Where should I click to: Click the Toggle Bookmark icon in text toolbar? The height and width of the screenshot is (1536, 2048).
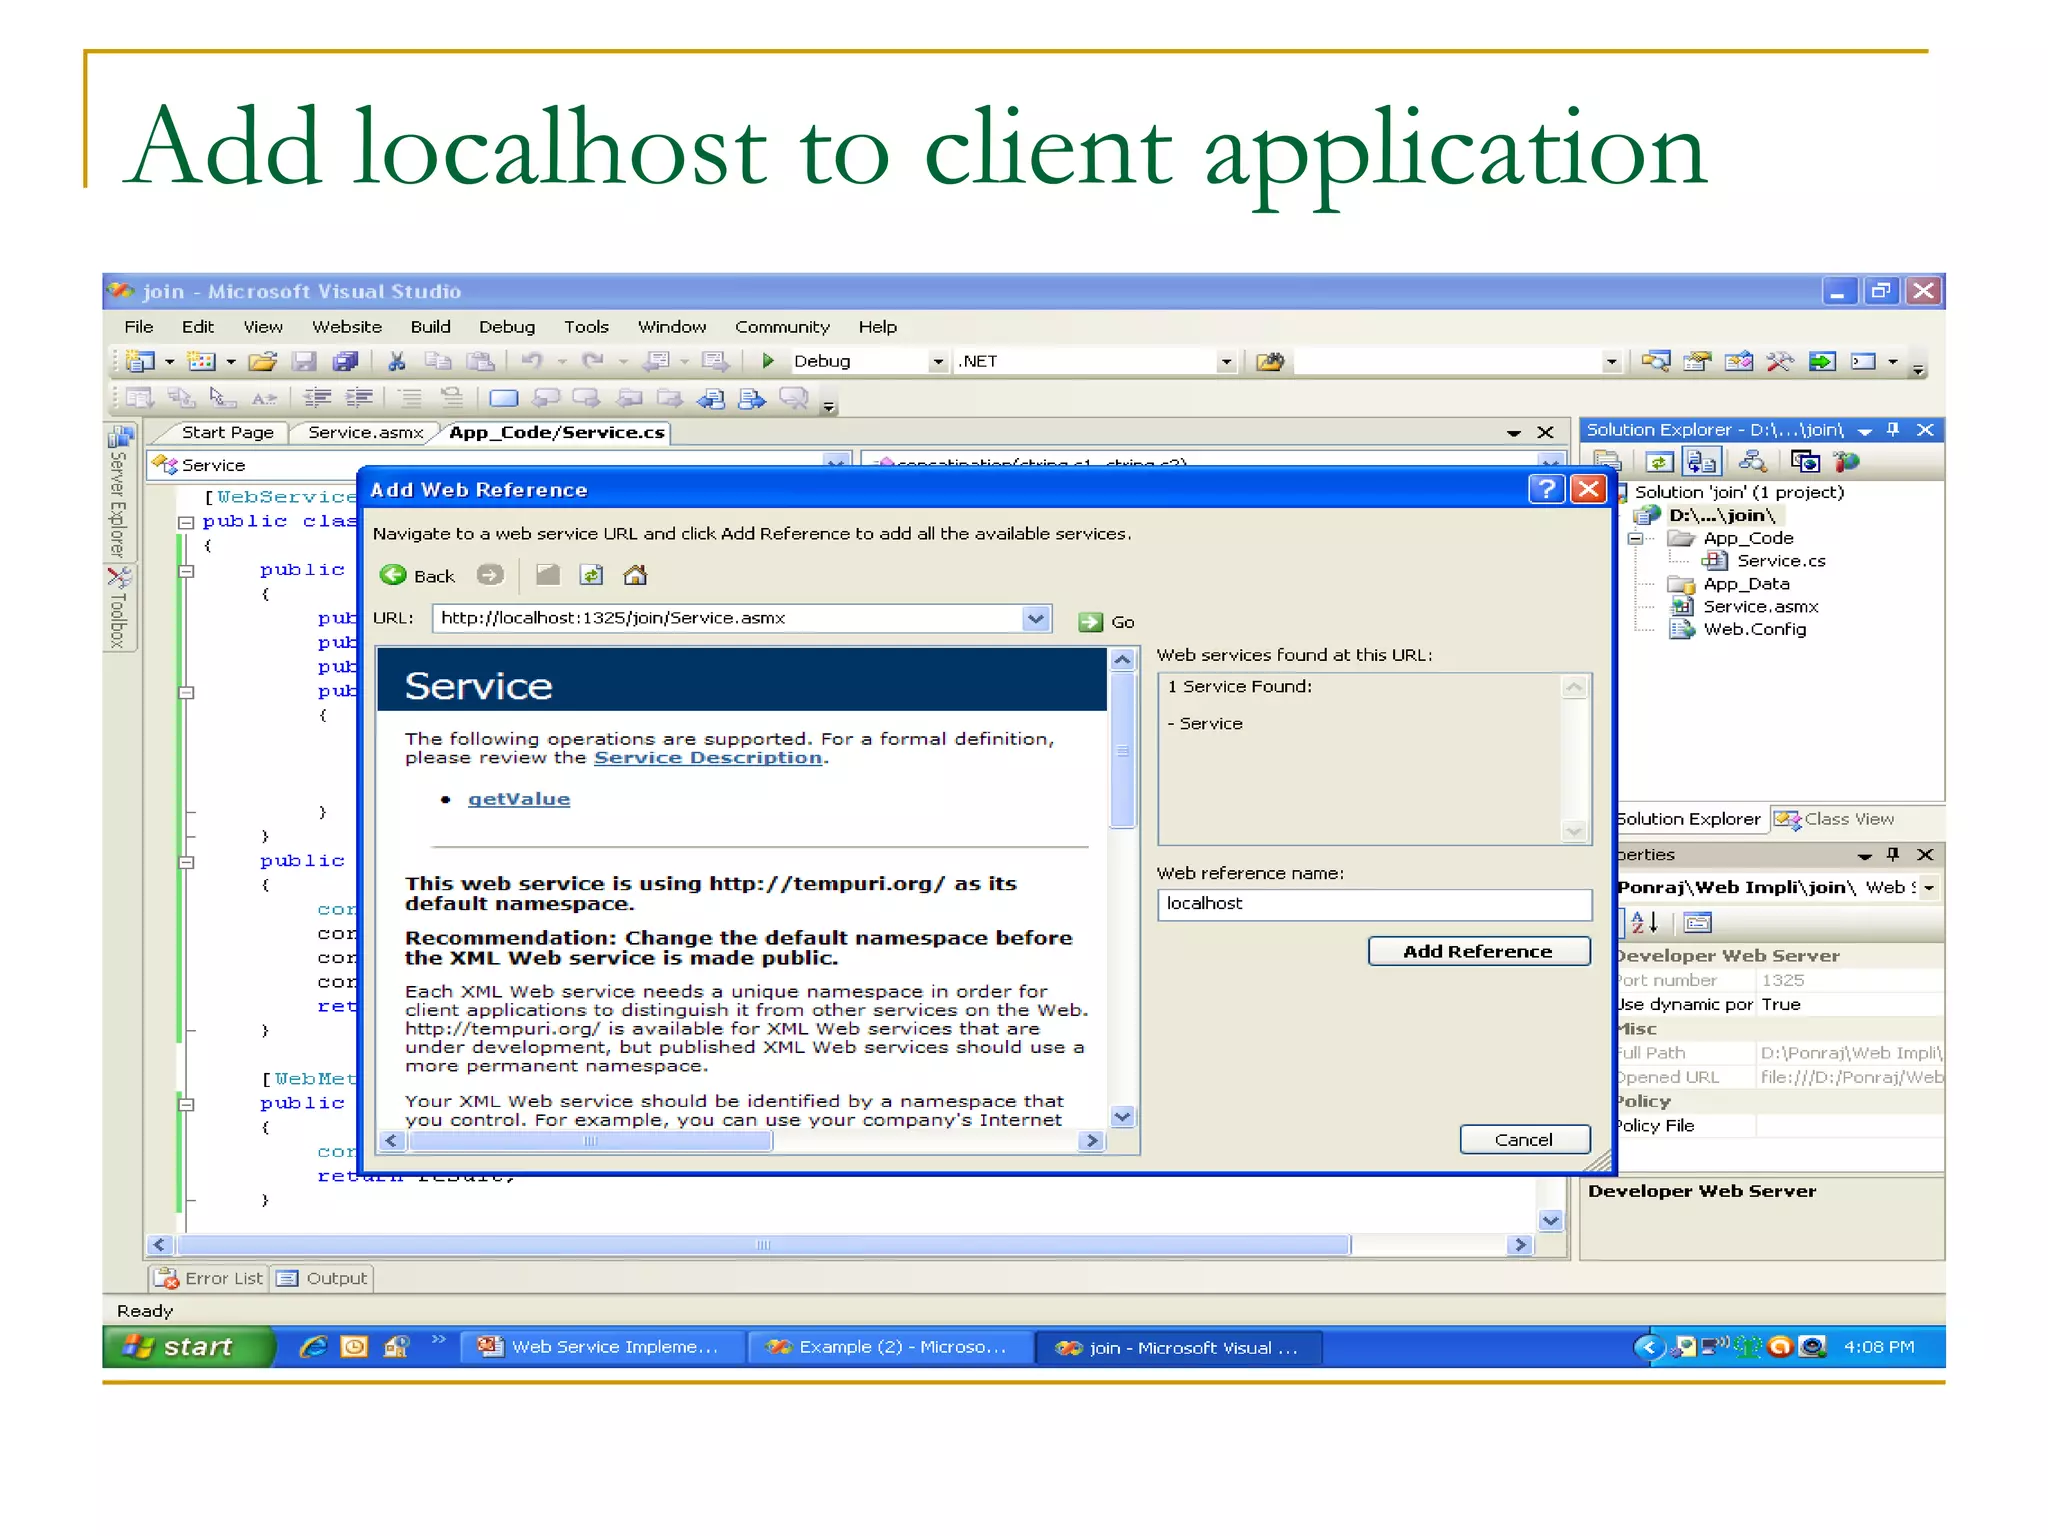click(503, 398)
